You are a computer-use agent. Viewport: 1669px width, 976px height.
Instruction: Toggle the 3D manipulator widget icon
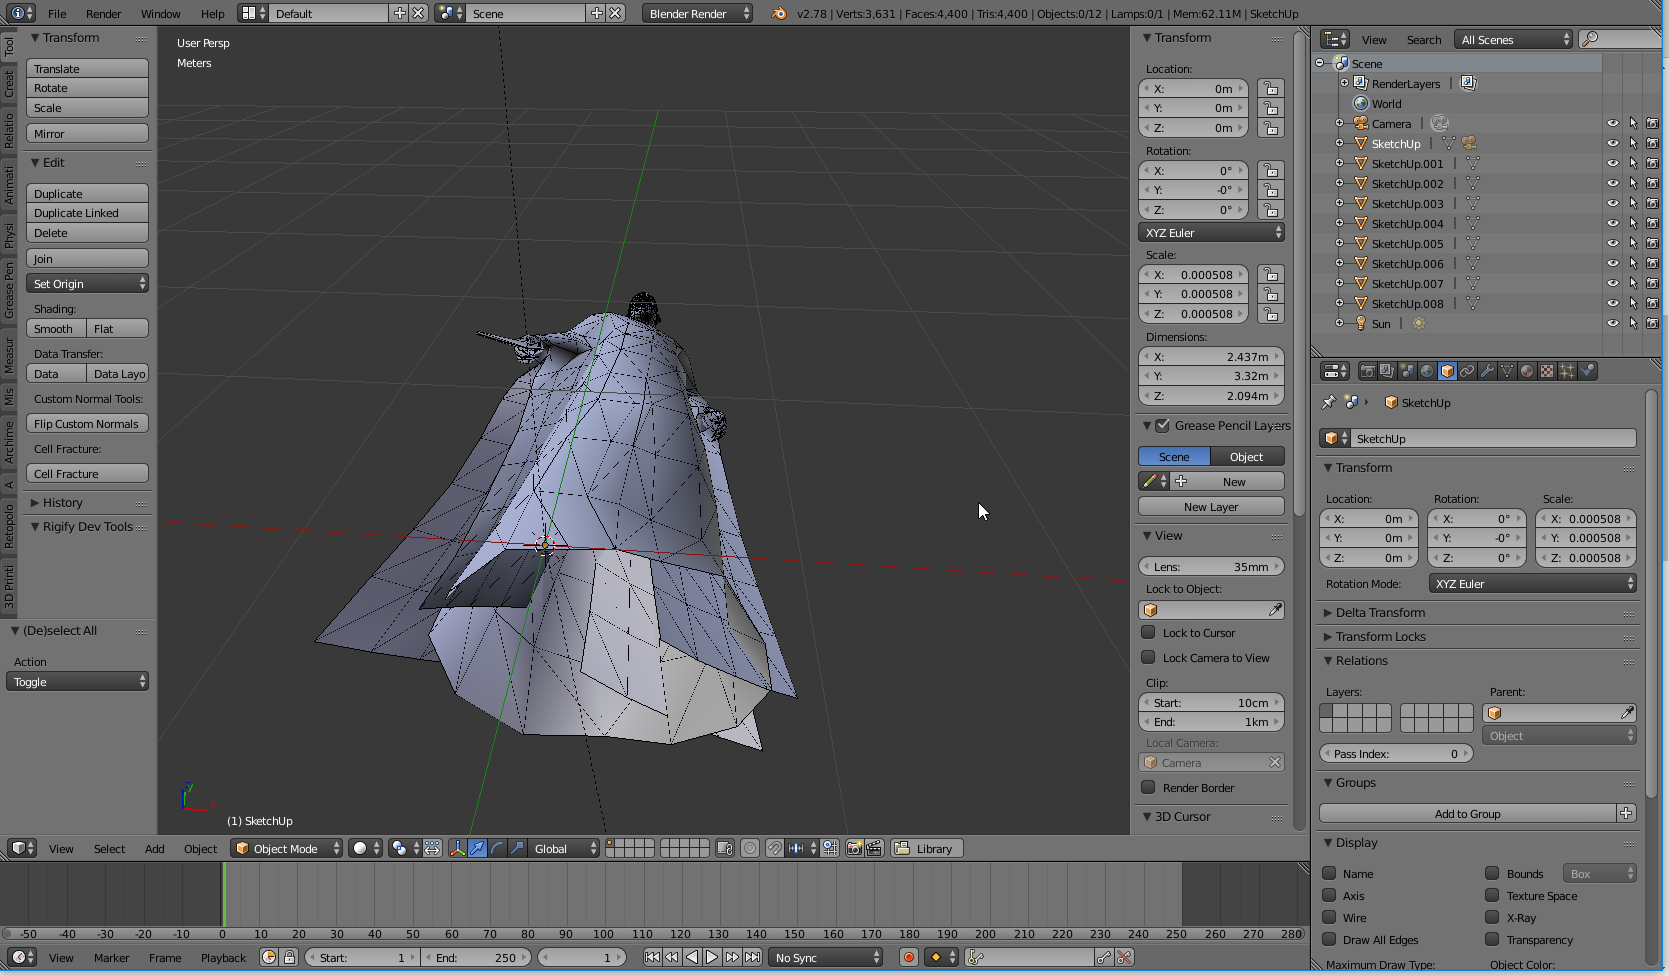[x=458, y=848]
